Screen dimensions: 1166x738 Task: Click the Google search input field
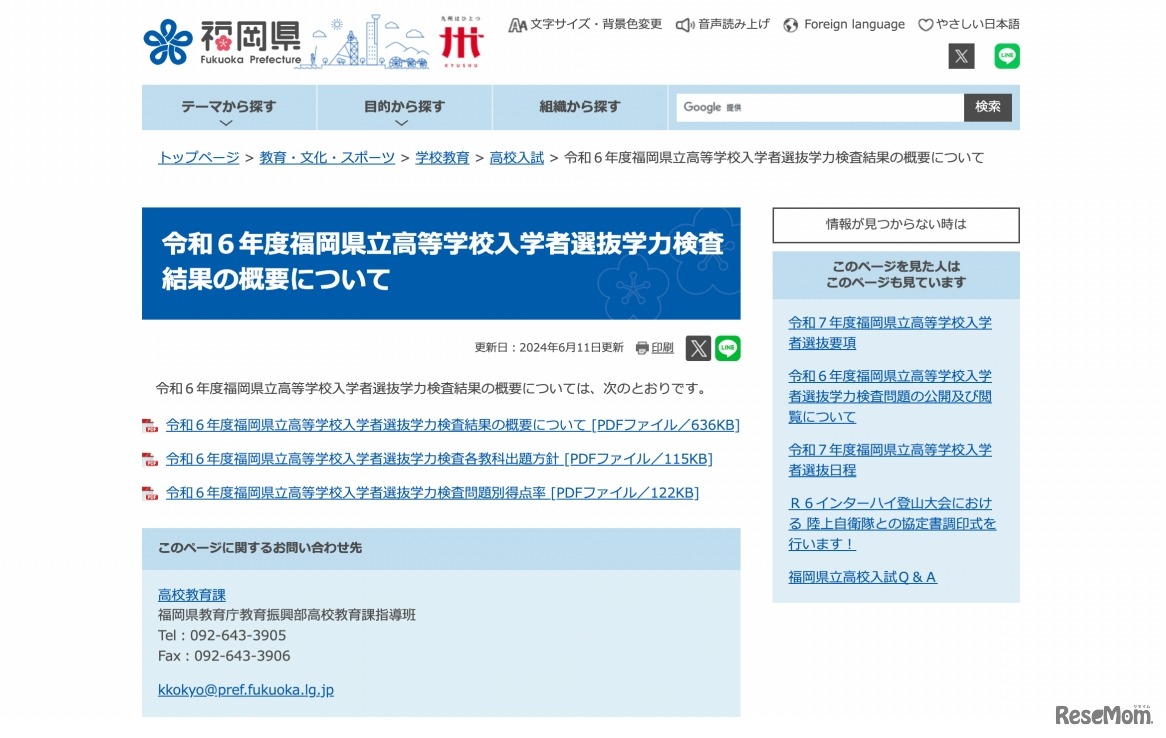820,108
